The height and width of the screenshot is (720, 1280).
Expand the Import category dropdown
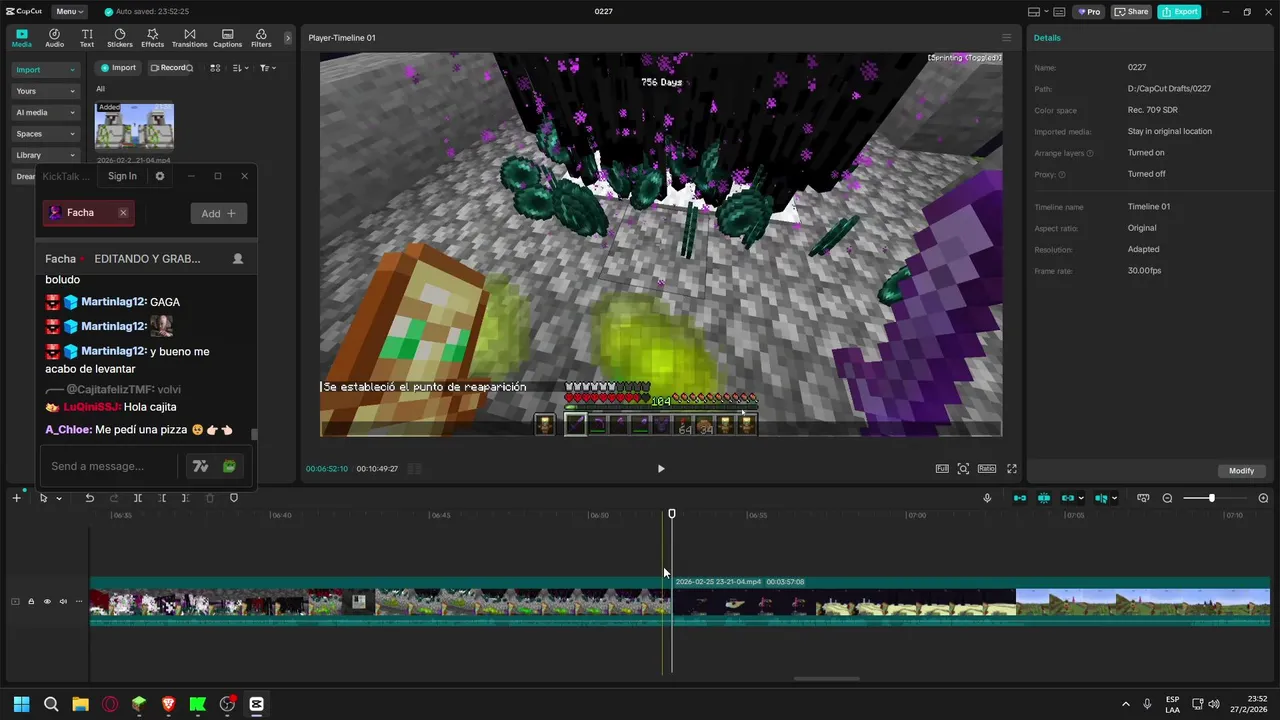pos(46,70)
